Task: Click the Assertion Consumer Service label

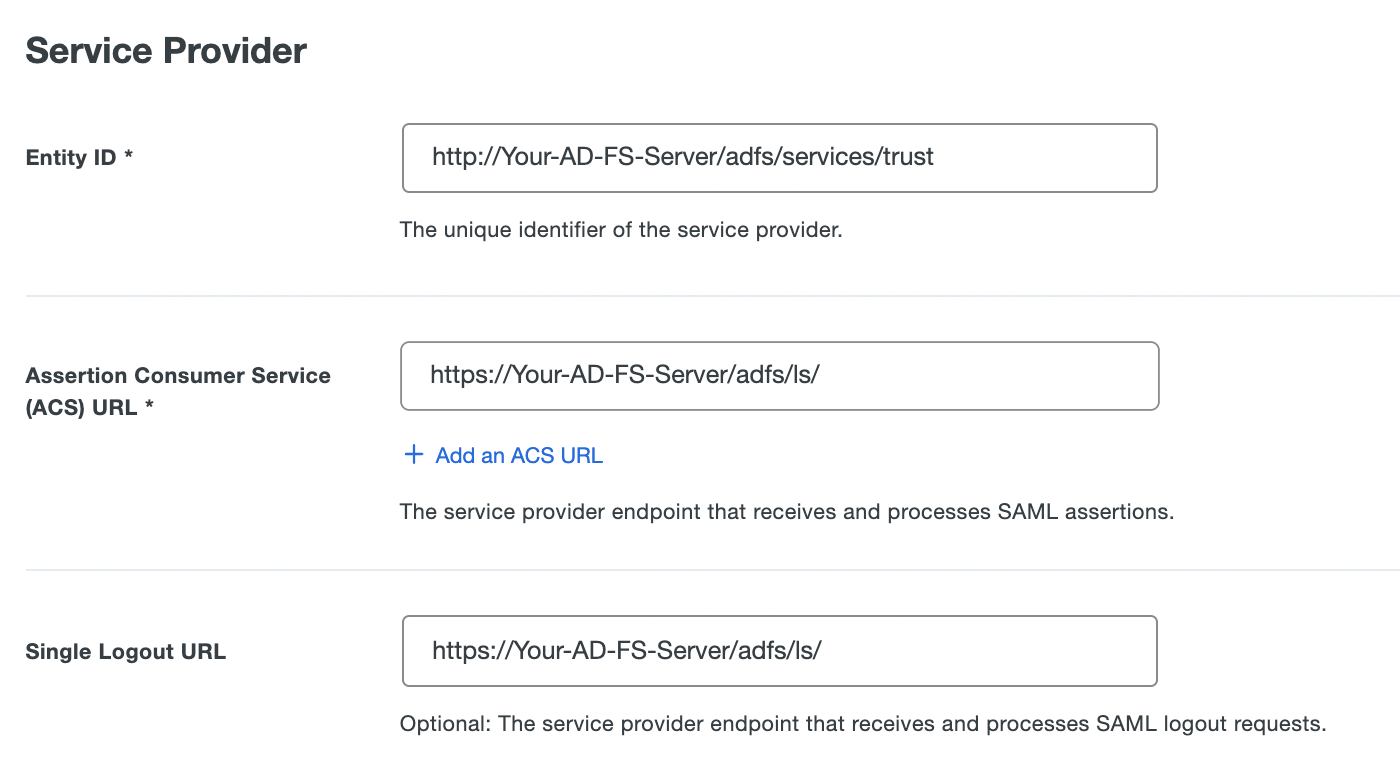Action: coord(177,375)
